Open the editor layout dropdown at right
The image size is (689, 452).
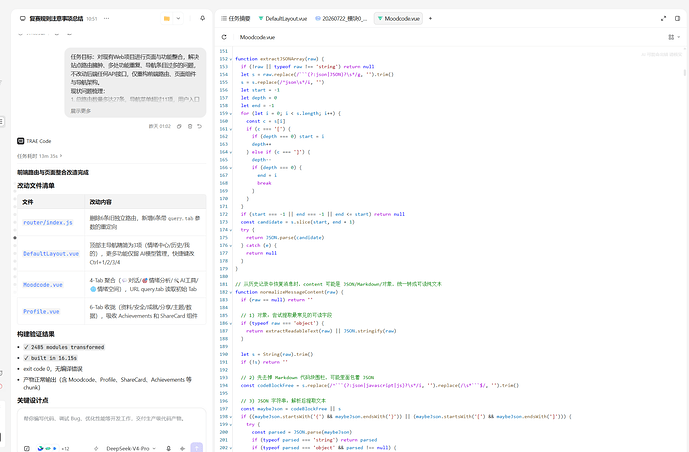point(674,37)
